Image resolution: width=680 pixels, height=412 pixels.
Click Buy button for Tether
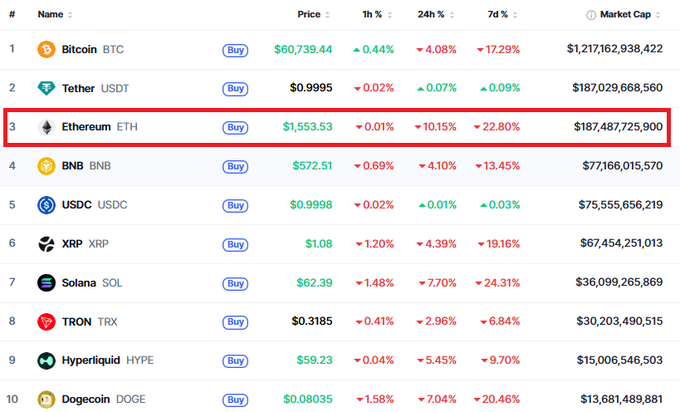click(235, 89)
